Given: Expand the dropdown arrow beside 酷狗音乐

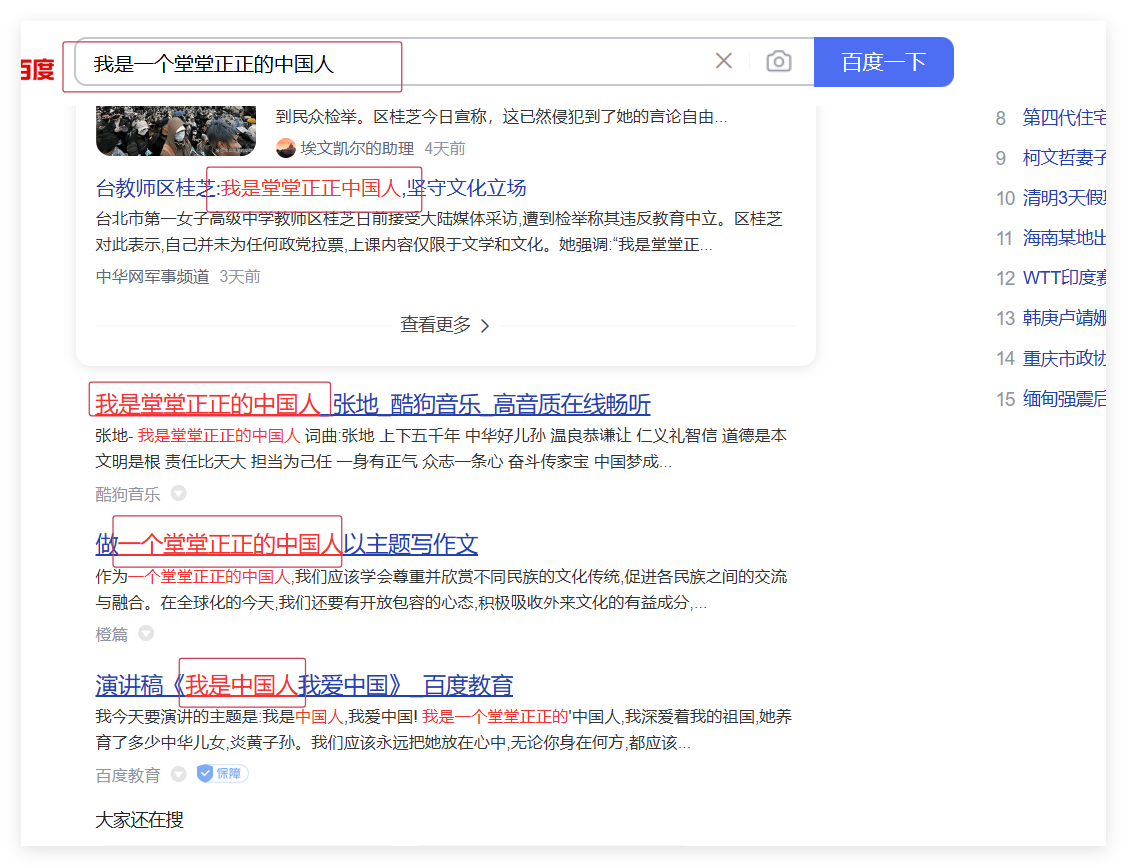Looking at the screenshot, I should [178, 493].
